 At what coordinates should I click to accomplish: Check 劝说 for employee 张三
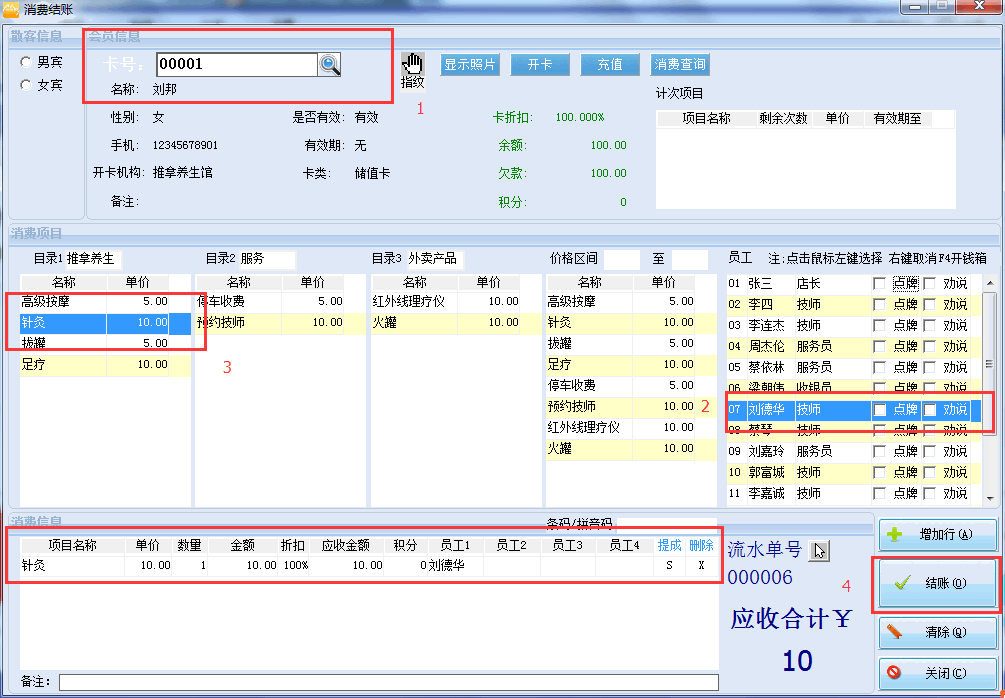point(929,283)
